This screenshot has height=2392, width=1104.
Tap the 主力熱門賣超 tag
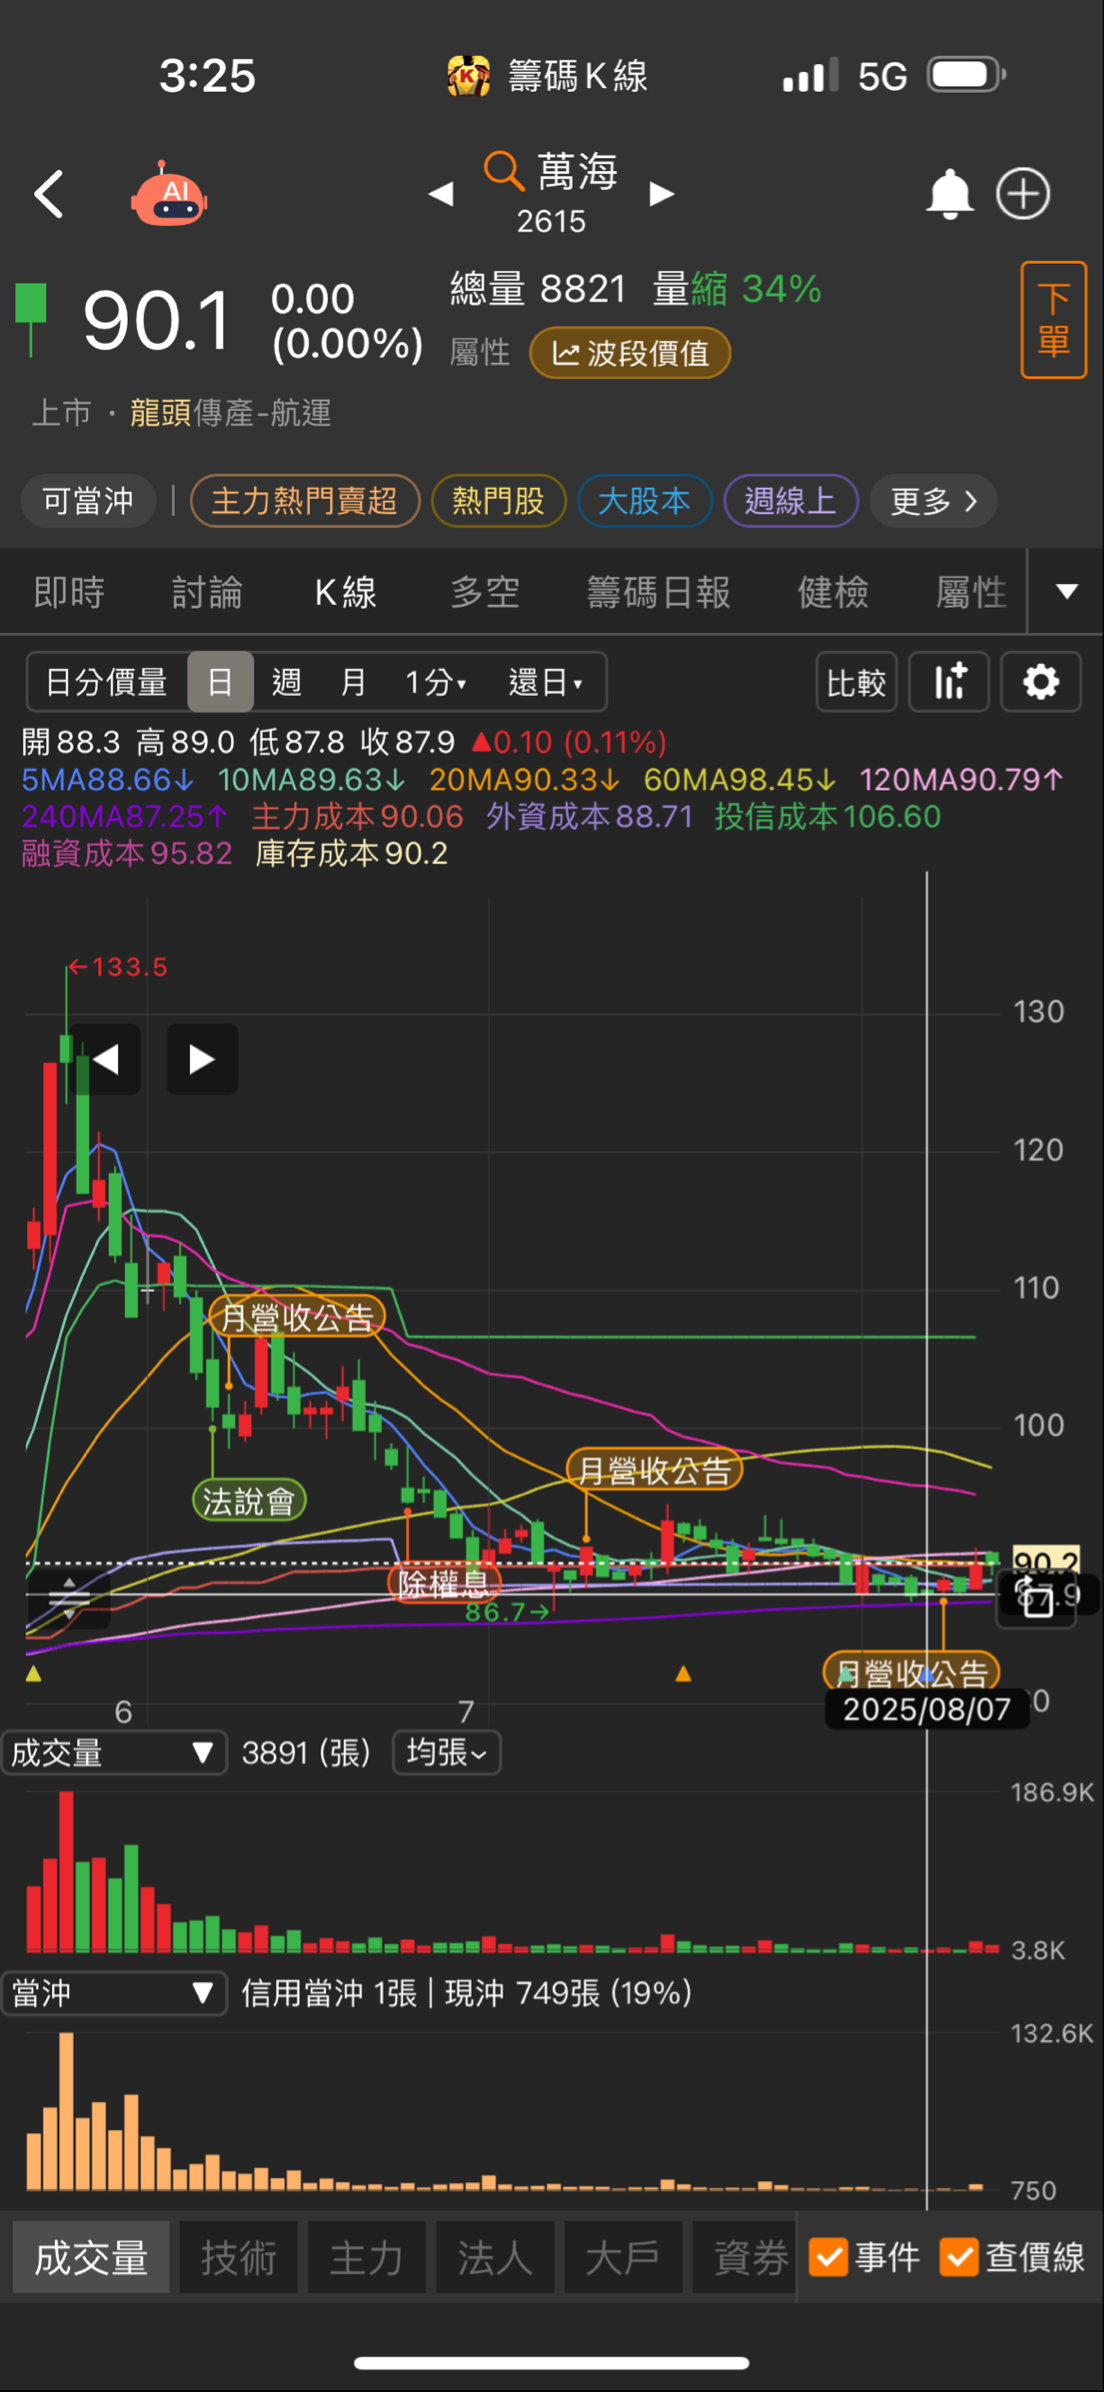pos(304,501)
